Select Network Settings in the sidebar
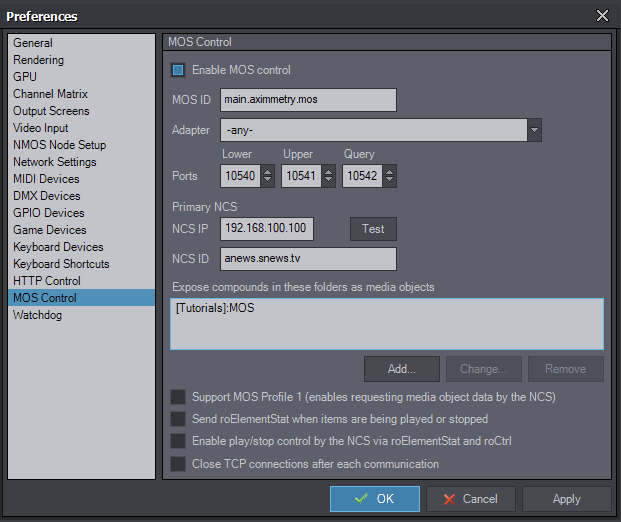This screenshot has width=621, height=522. pyautogui.click(x=55, y=162)
